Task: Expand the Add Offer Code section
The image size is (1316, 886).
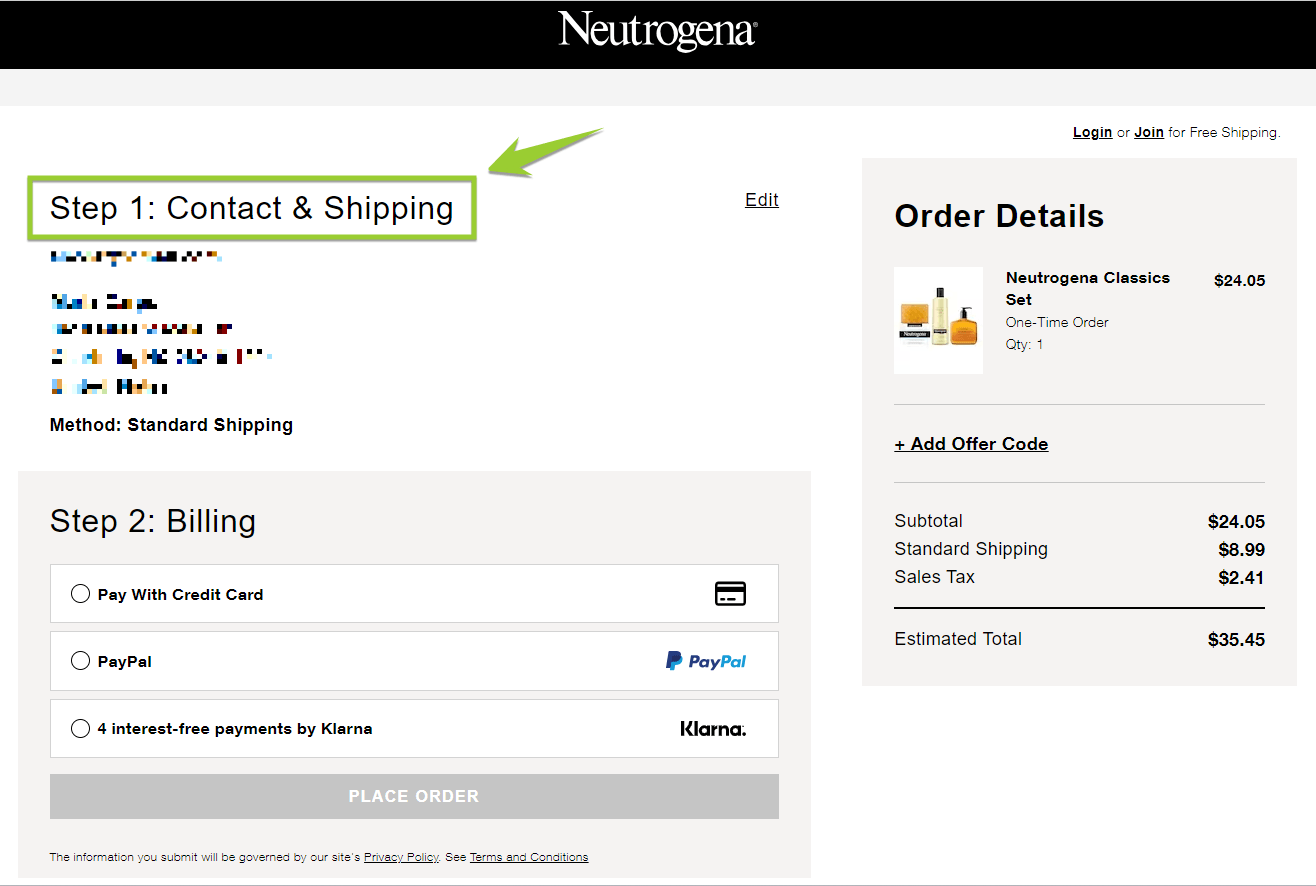Action: (970, 443)
